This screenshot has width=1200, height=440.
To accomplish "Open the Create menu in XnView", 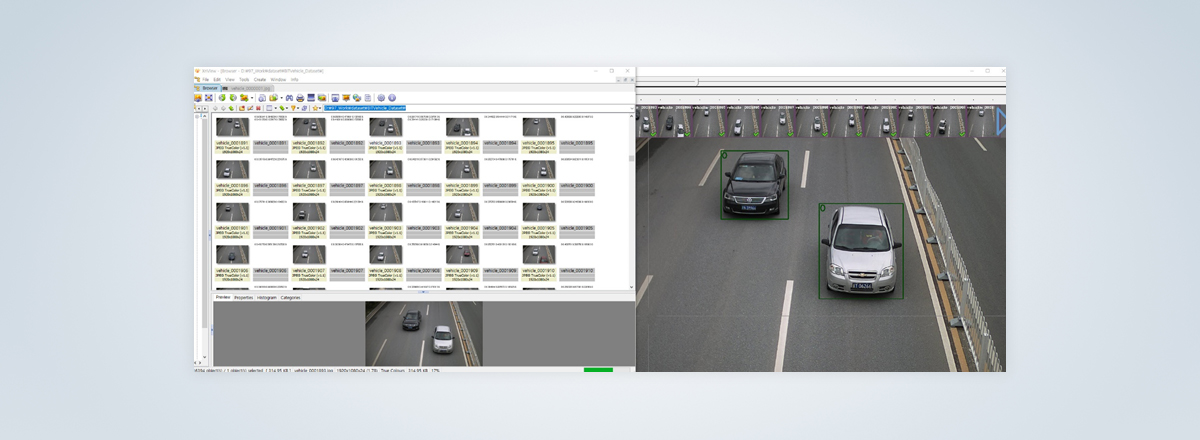I will [260, 79].
